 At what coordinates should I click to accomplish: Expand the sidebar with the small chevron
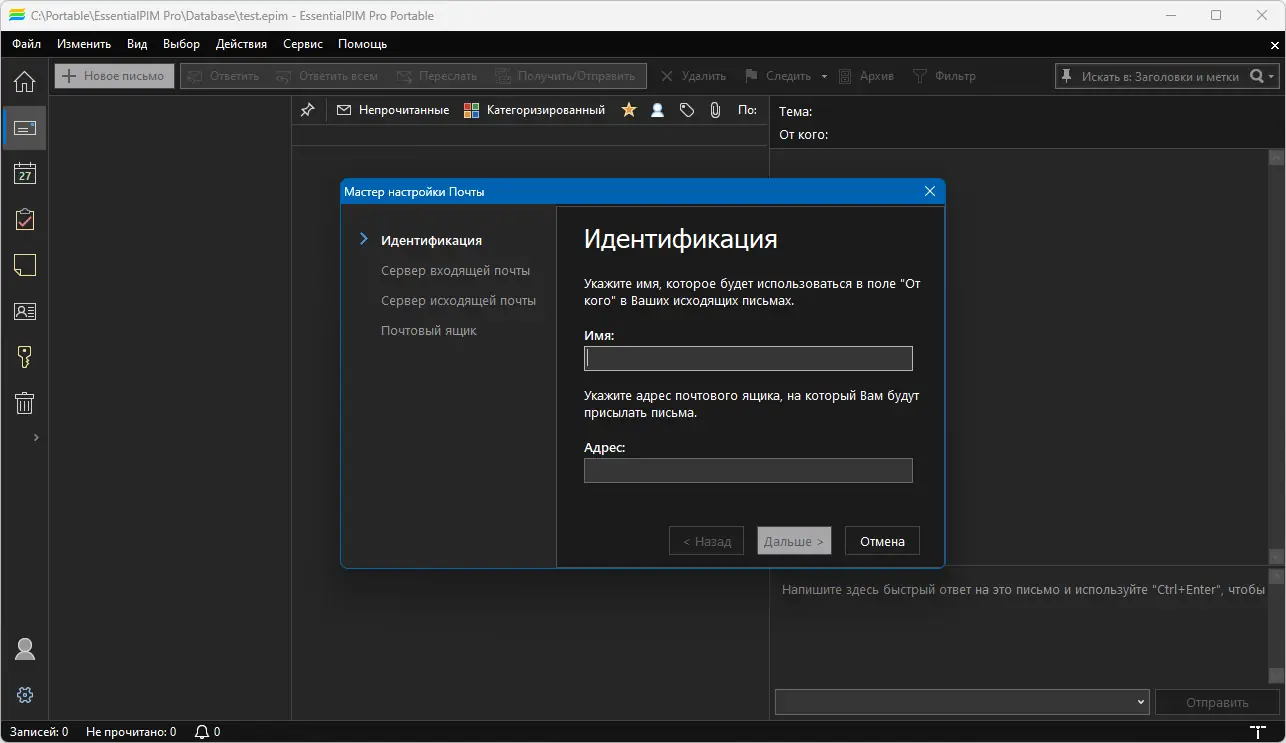click(x=36, y=437)
